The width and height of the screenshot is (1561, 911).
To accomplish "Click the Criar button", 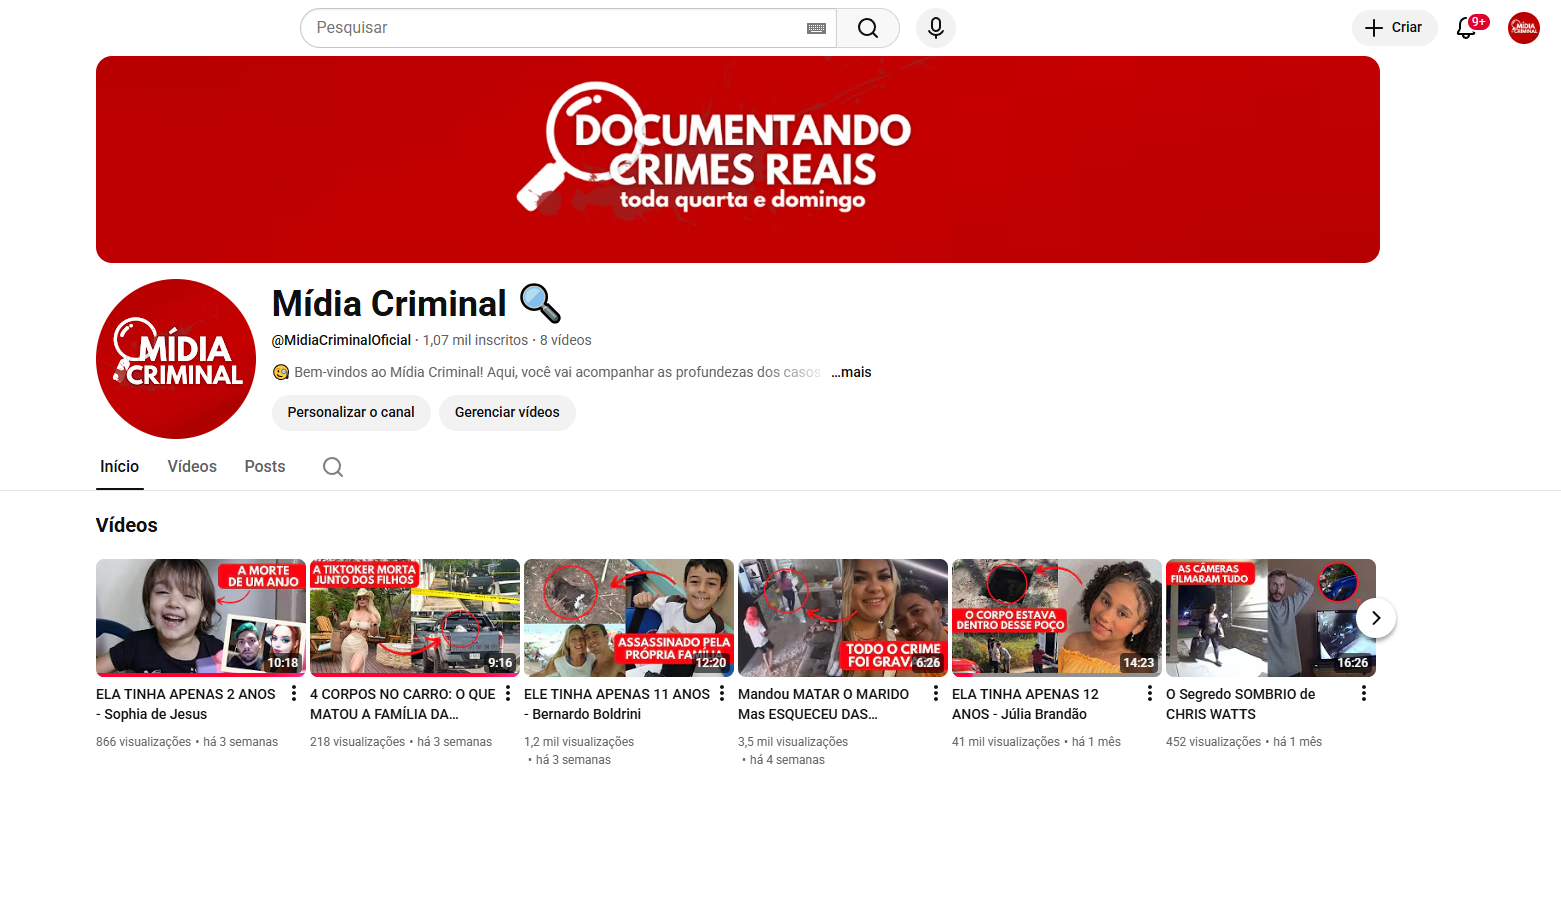I will (x=1395, y=28).
